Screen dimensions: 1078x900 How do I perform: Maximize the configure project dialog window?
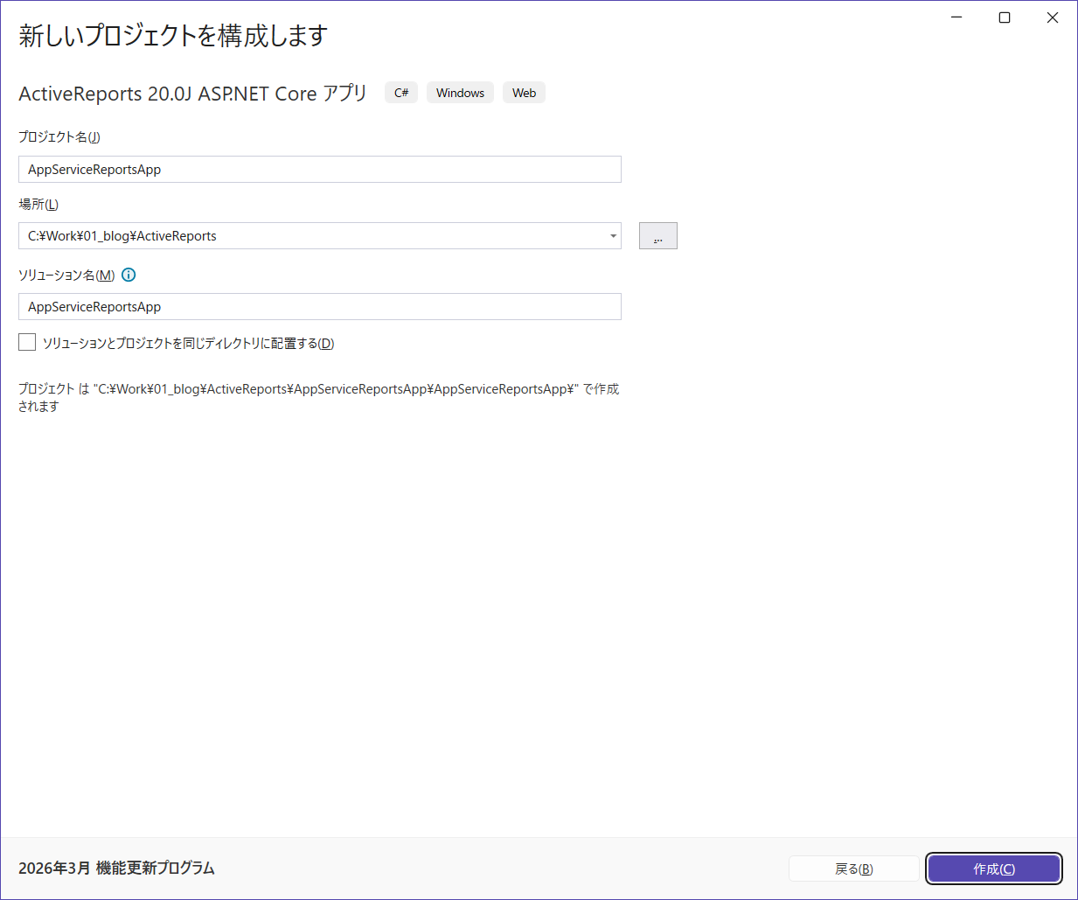[x=1004, y=17]
